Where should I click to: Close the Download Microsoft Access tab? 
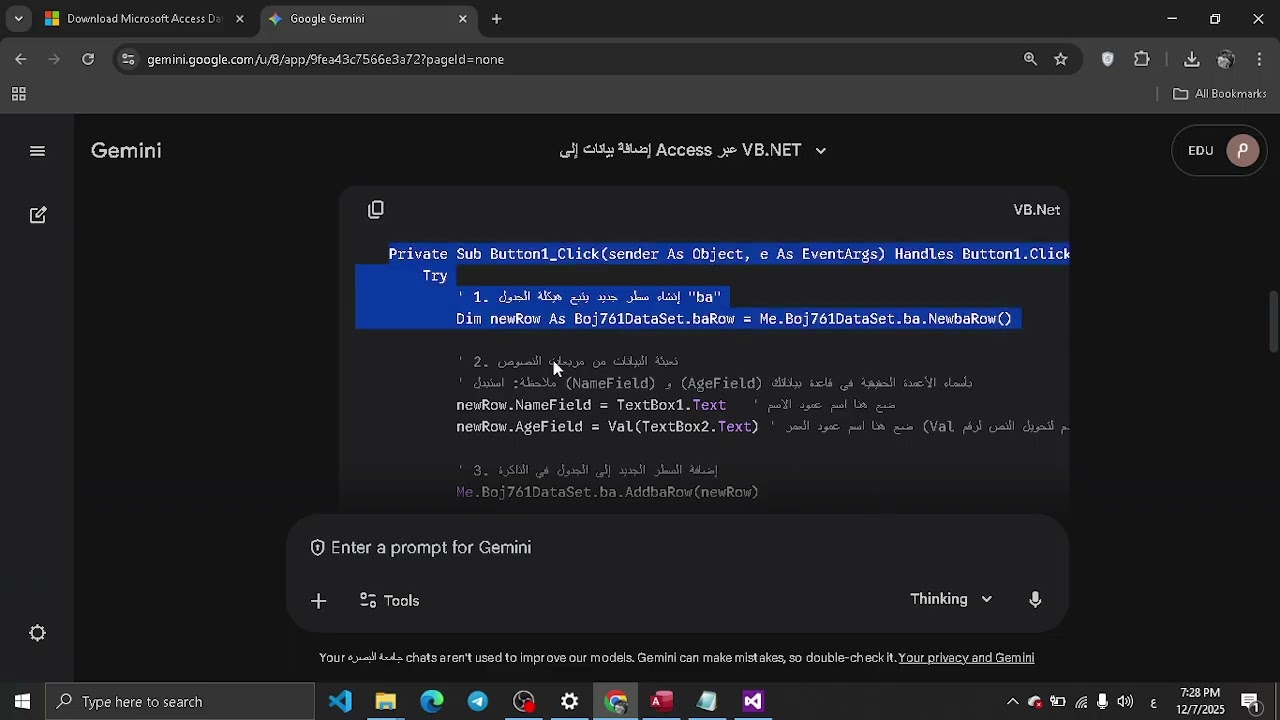coord(239,19)
